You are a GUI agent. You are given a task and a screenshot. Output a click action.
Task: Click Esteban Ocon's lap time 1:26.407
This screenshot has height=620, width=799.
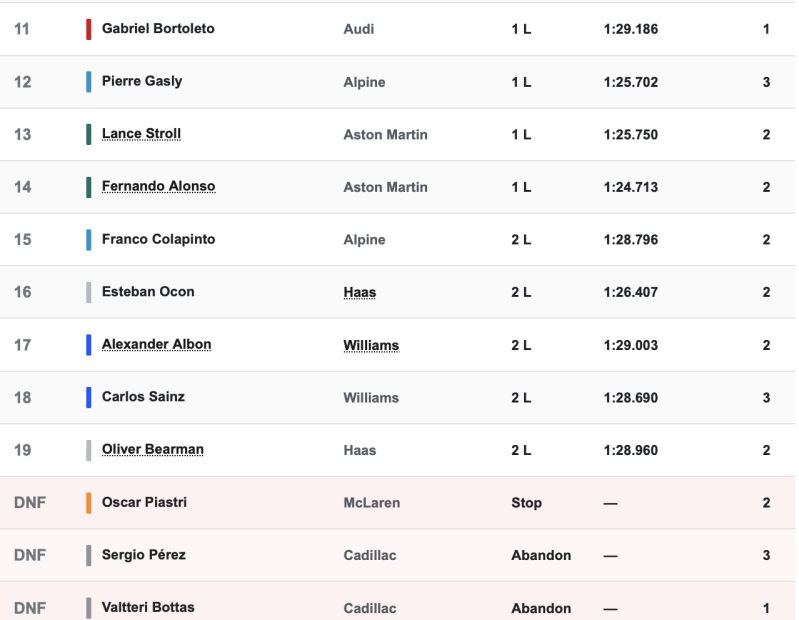click(x=631, y=292)
